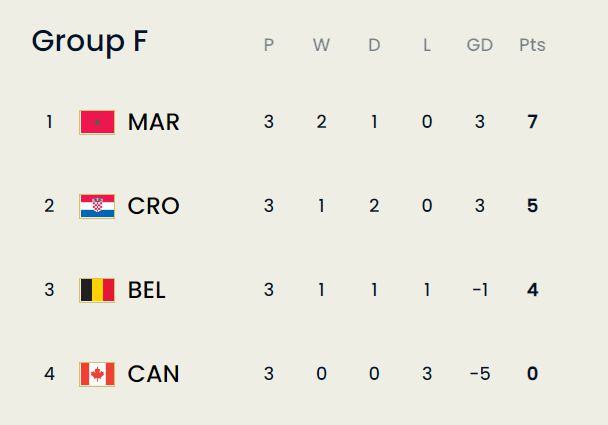This screenshot has width=608, height=425.
Task: Click Morocco's 7 points value
Action: [x=532, y=122]
